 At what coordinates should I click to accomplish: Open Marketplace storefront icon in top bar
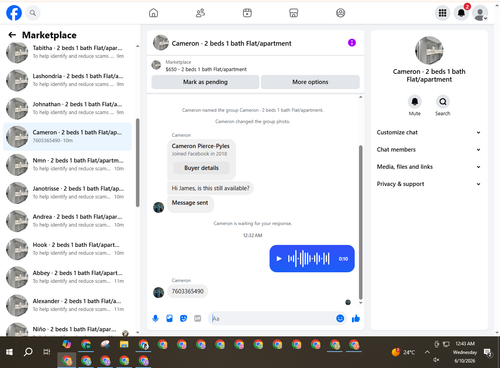pos(294,13)
